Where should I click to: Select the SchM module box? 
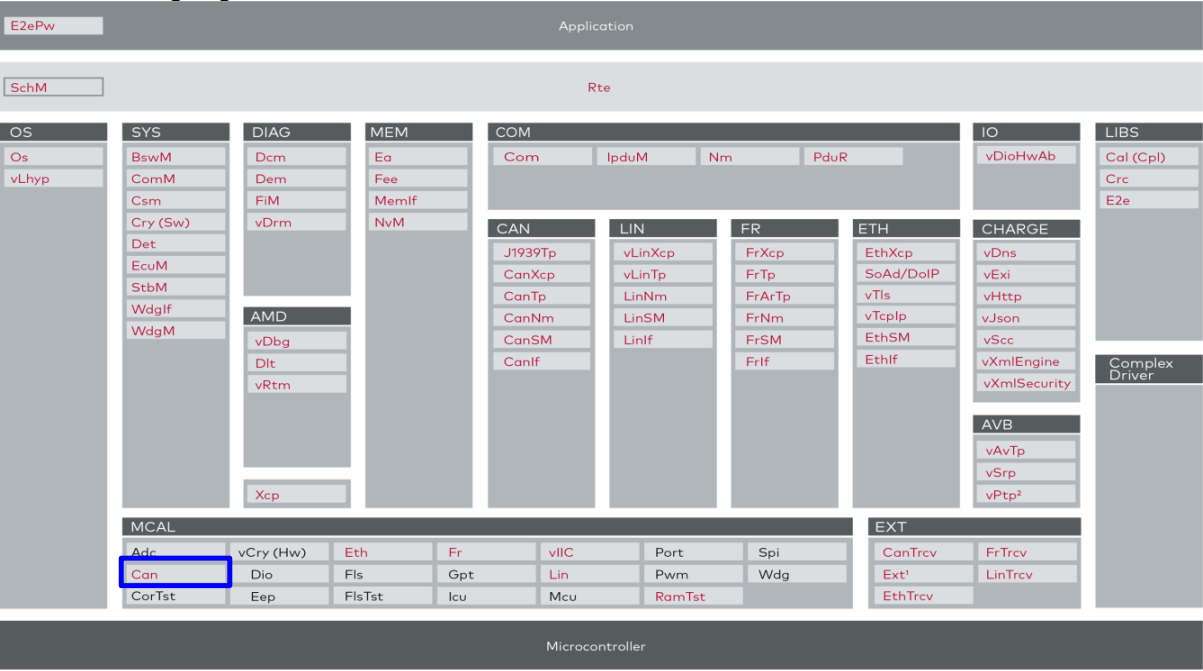click(x=54, y=88)
